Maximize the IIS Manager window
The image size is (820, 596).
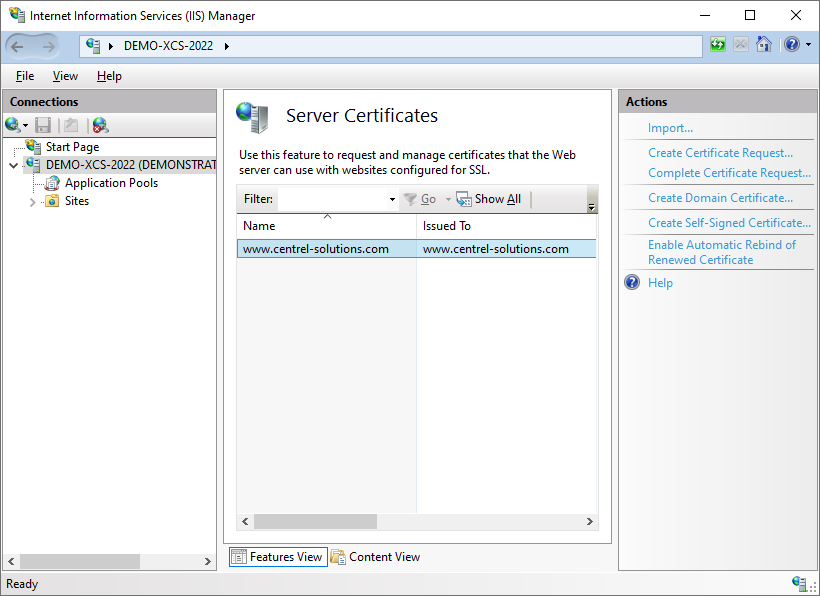coord(750,15)
